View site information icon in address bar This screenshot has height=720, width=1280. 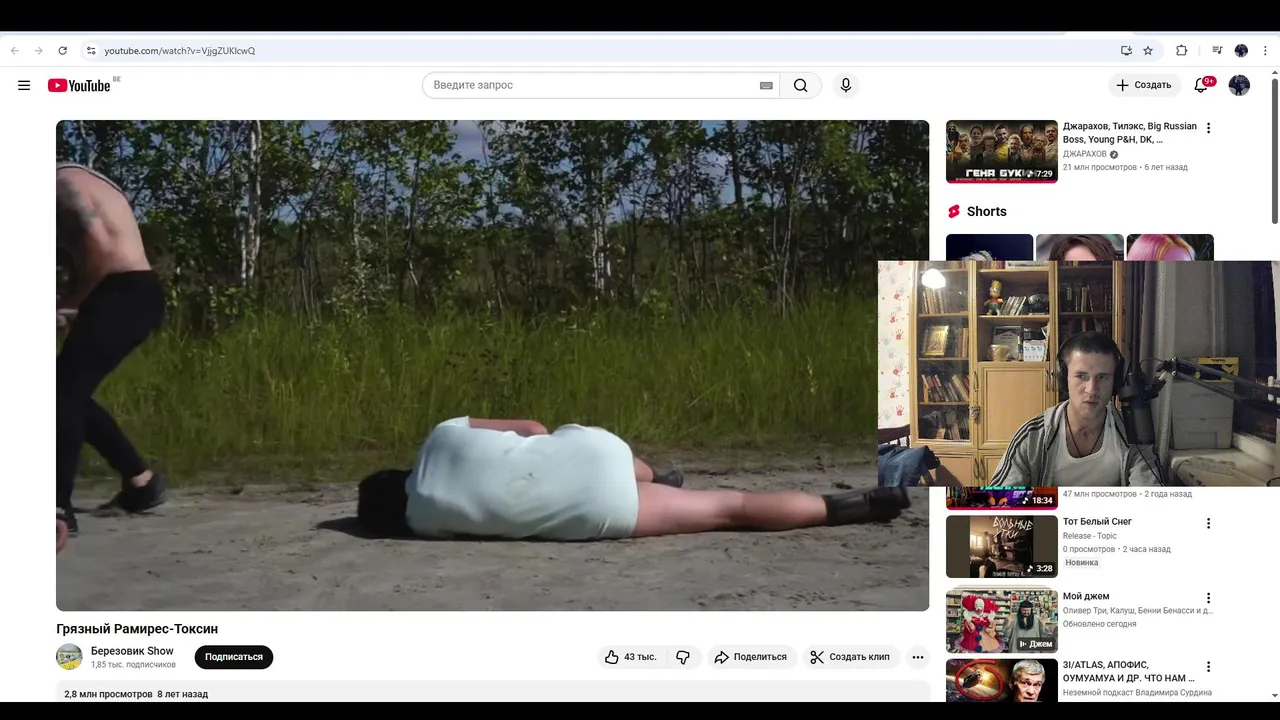tap(91, 51)
